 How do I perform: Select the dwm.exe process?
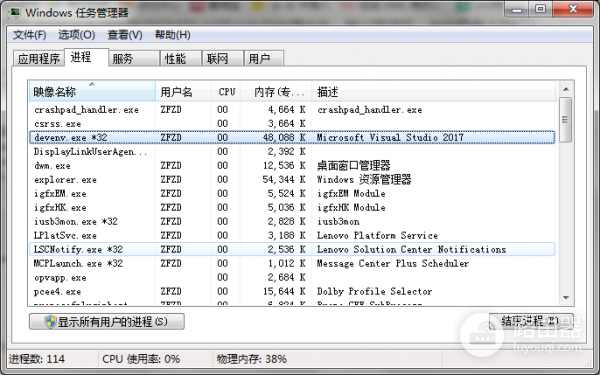click(x=292, y=166)
